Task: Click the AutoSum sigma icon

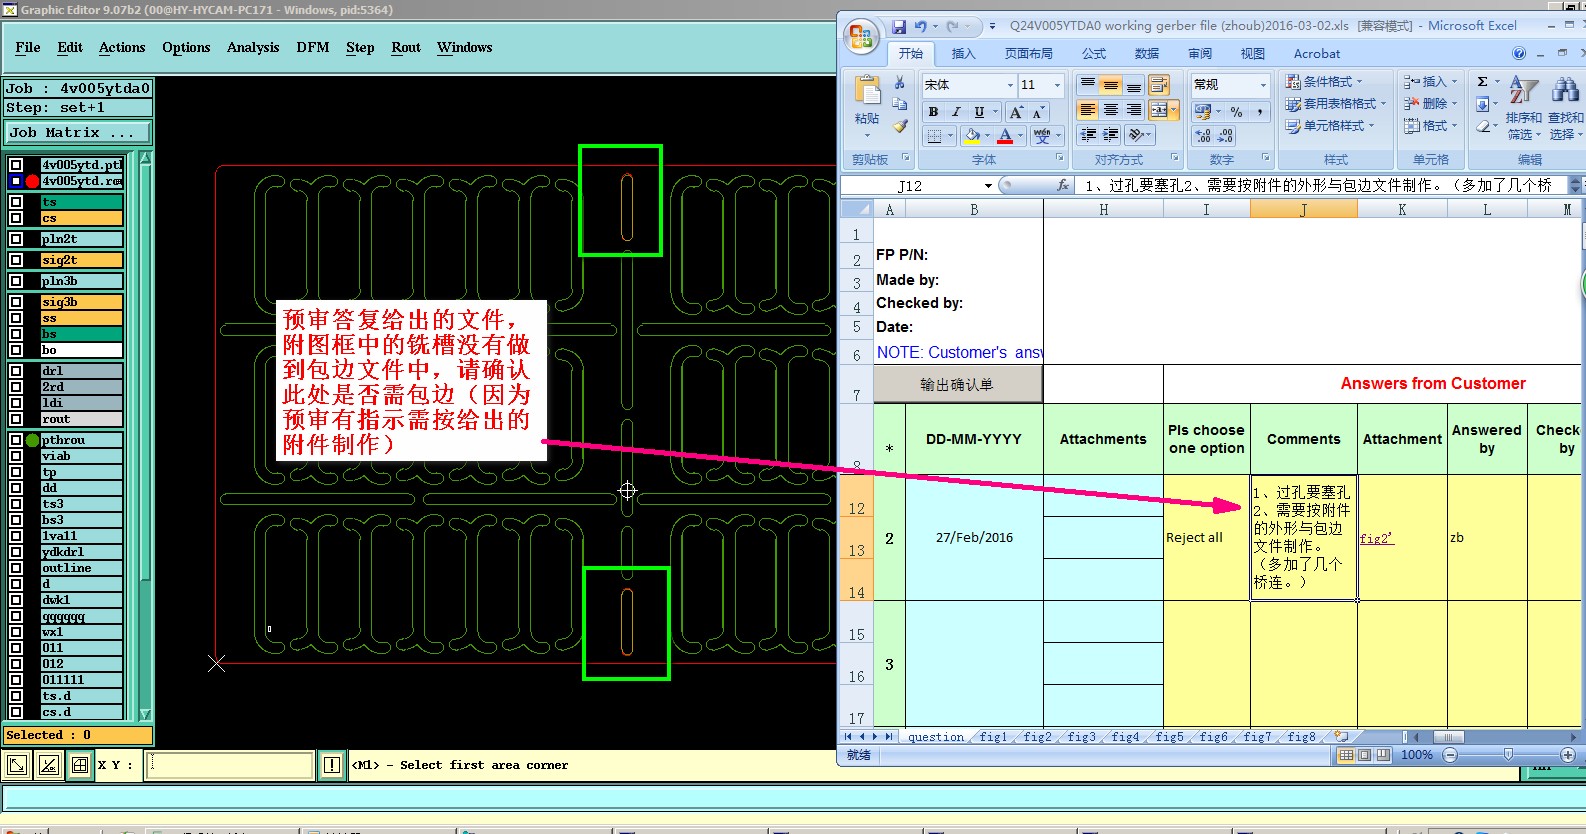Action: coord(1483,82)
